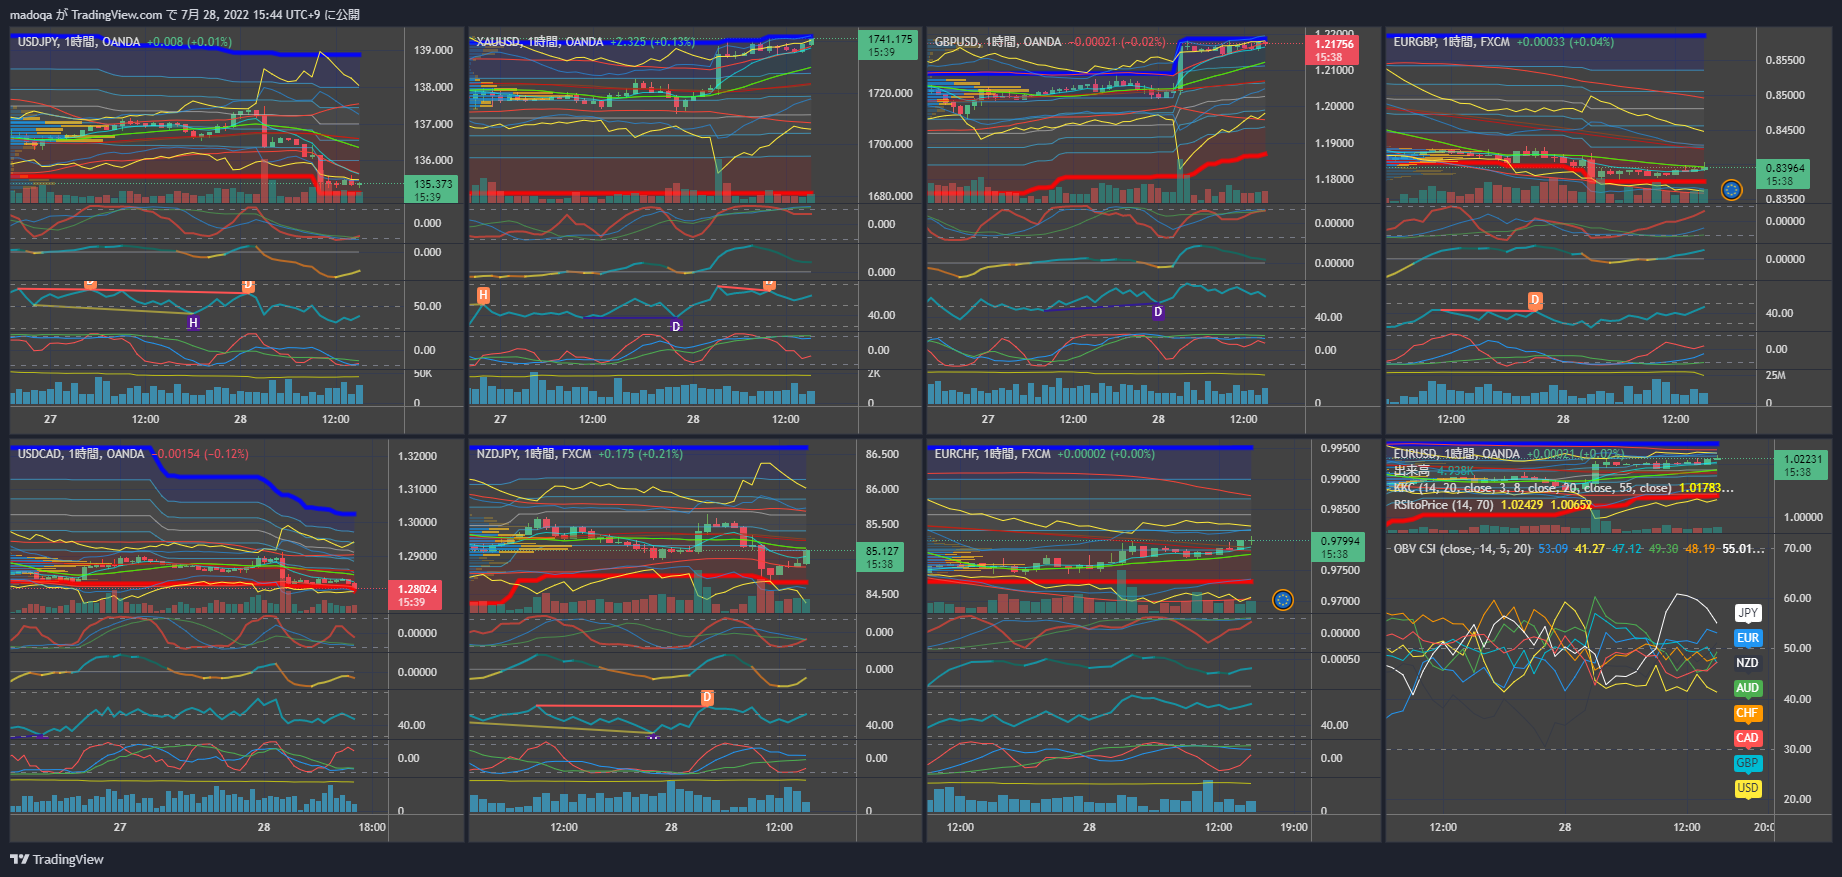Click the blue round marker in the EURGBP chart
Screen dimensions: 1842x877
click(1731, 190)
